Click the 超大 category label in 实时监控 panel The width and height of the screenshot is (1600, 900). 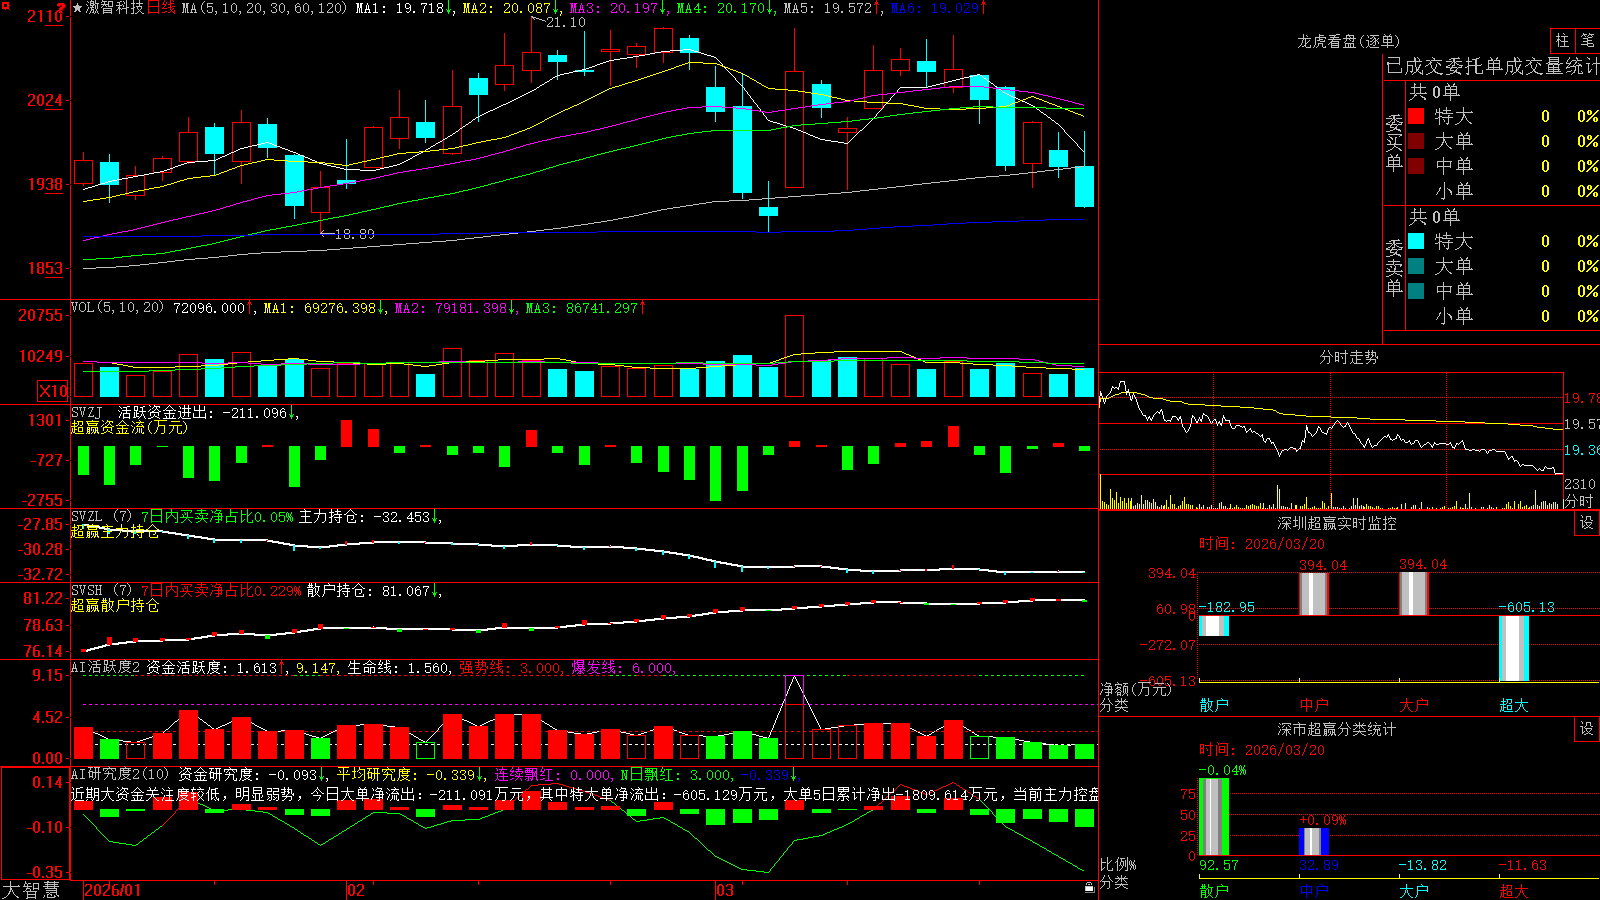tap(1514, 705)
